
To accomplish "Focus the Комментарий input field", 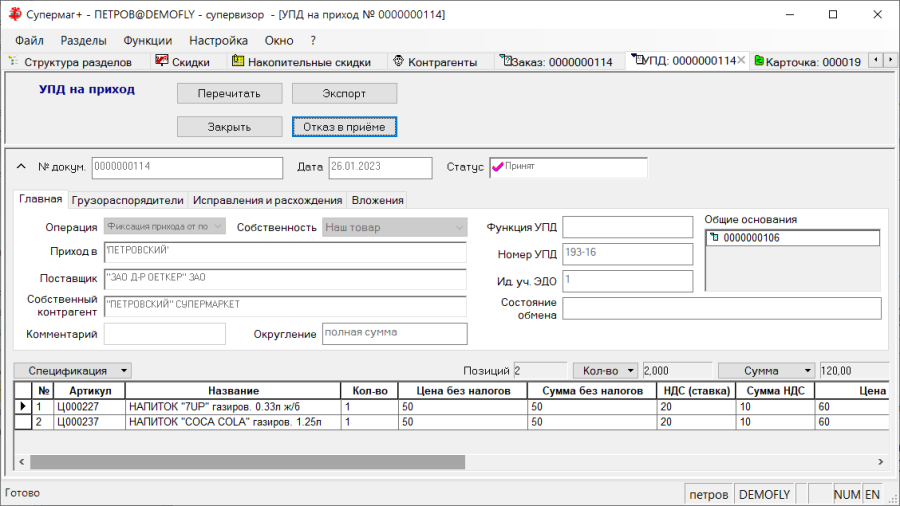I will (x=165, y=334).
